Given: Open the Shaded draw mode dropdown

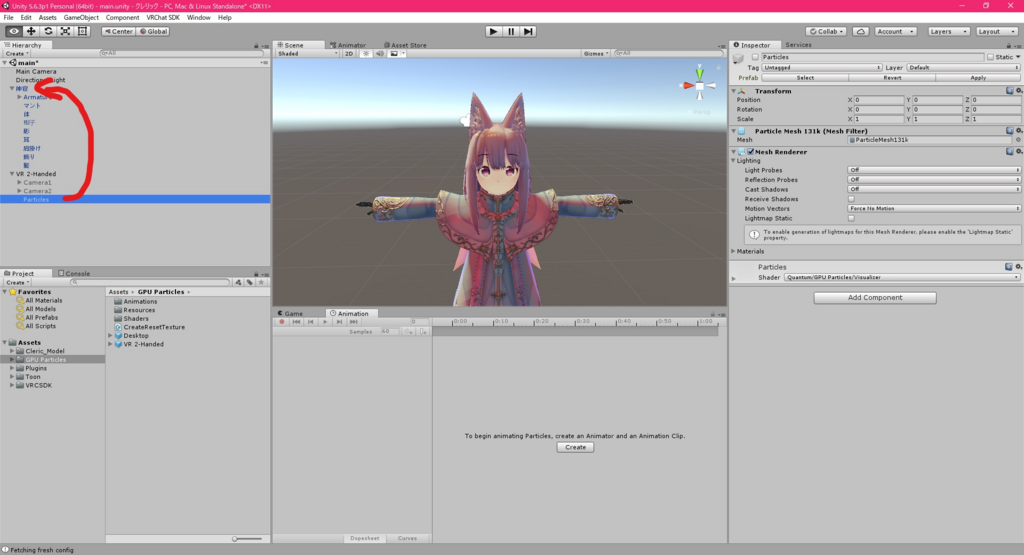Looking at the screenshot, I should [308, 54].
